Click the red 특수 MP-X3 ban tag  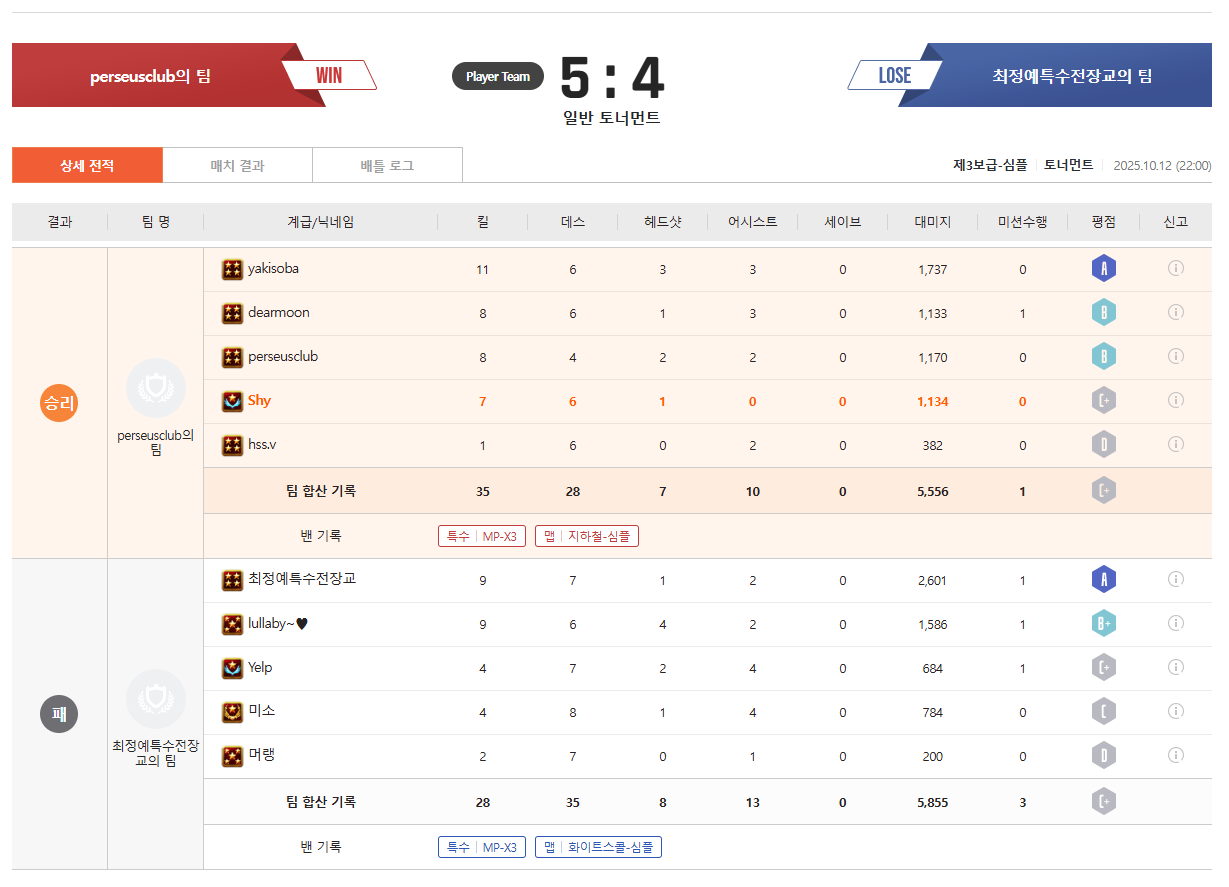482,536
